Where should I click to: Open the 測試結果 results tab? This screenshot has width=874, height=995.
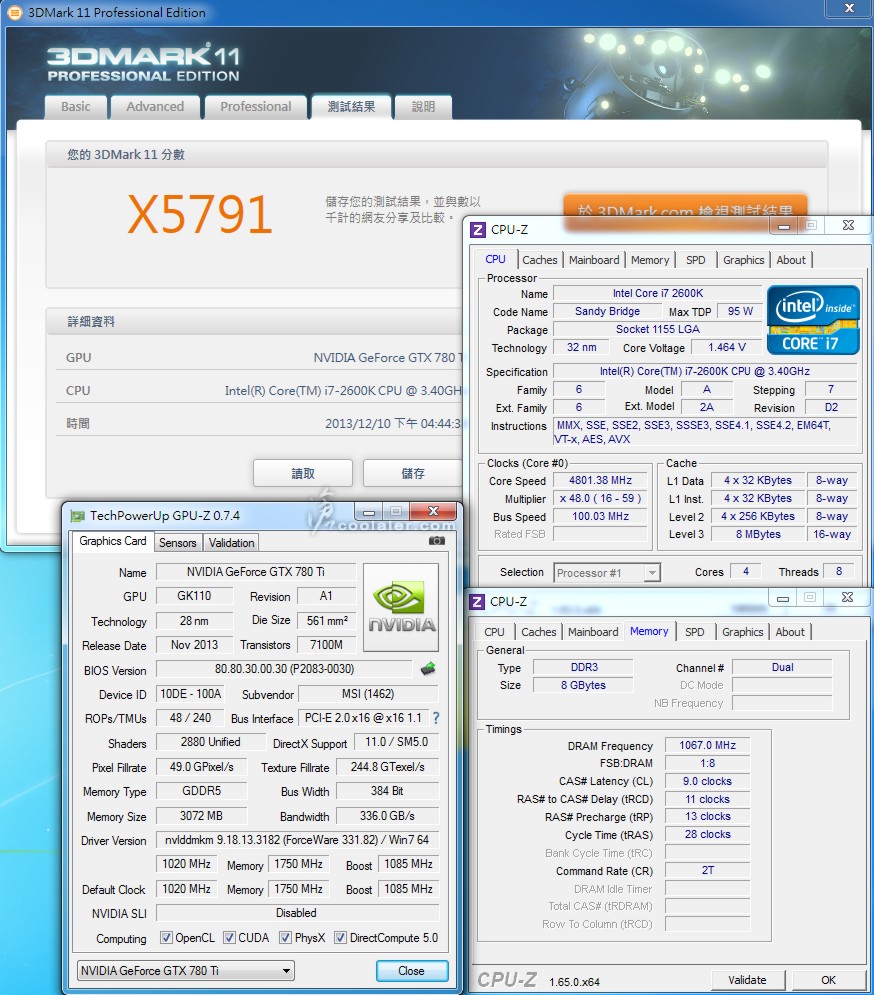tap(351, 107)
